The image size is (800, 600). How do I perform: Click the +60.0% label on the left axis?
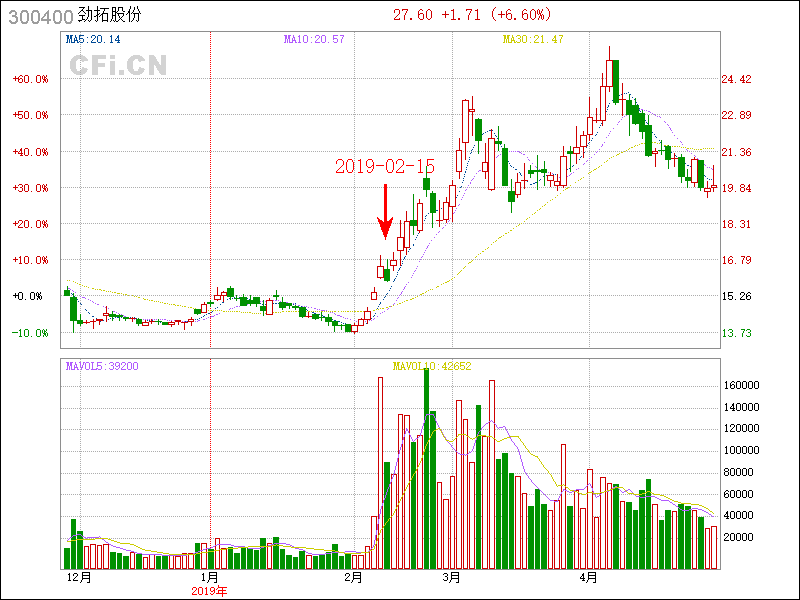31,79
